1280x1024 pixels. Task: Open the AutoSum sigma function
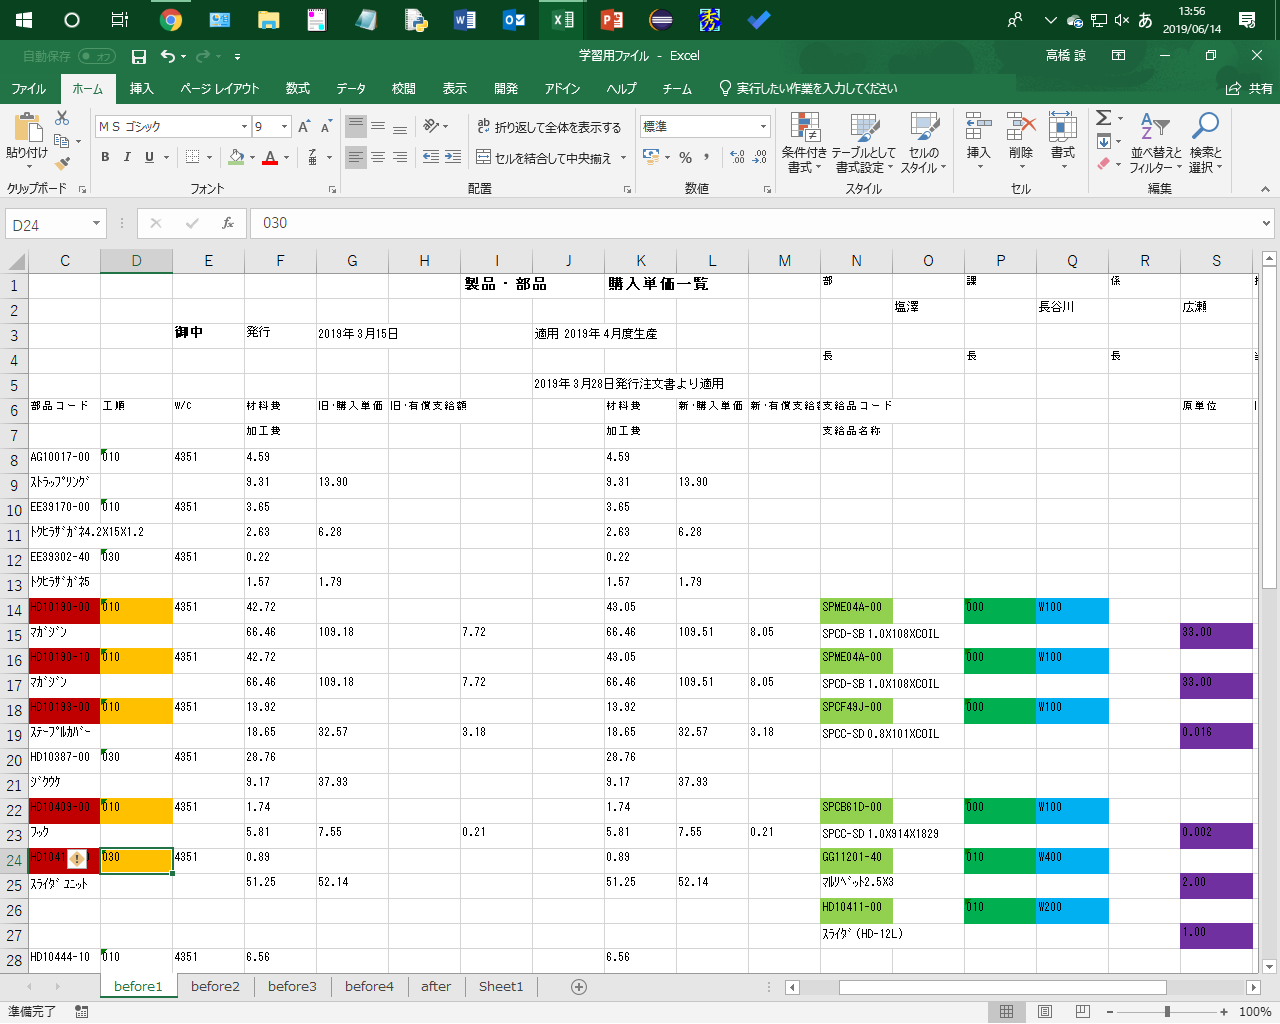pyautogui.click(x=1103, y=118)
